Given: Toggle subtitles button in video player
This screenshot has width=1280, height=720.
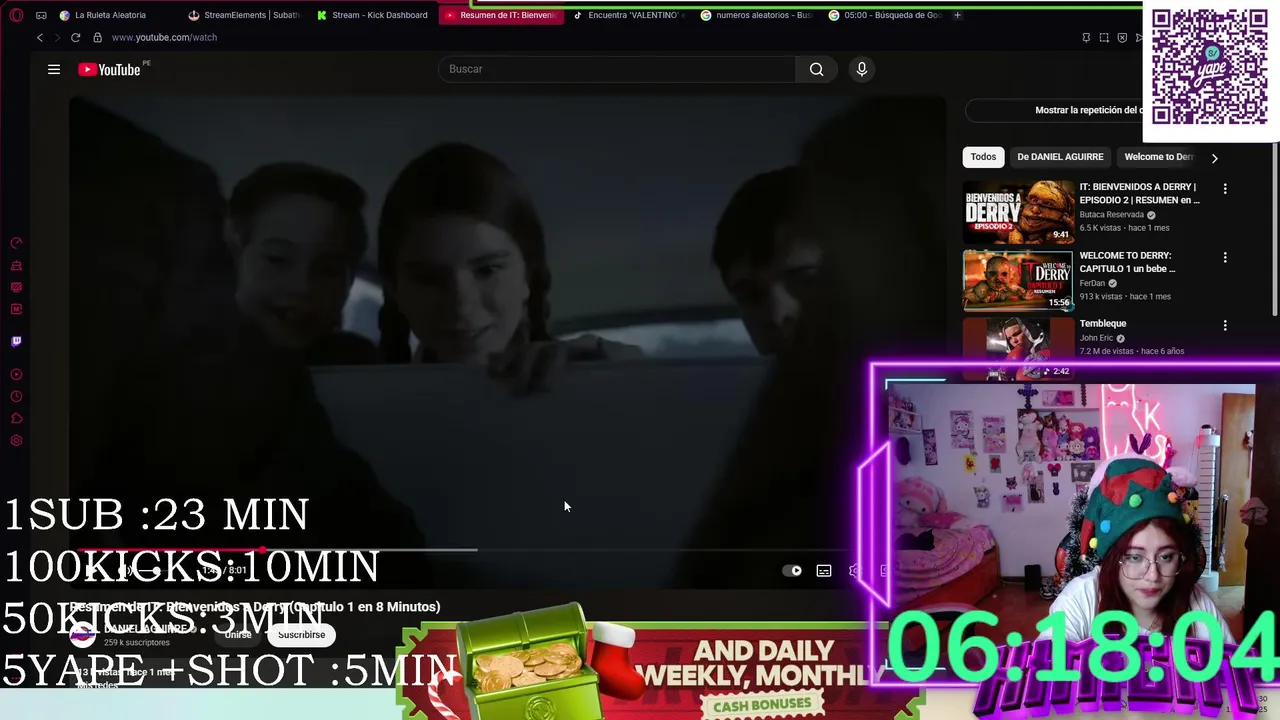Looking at the screenshot, I should (824, 571).
